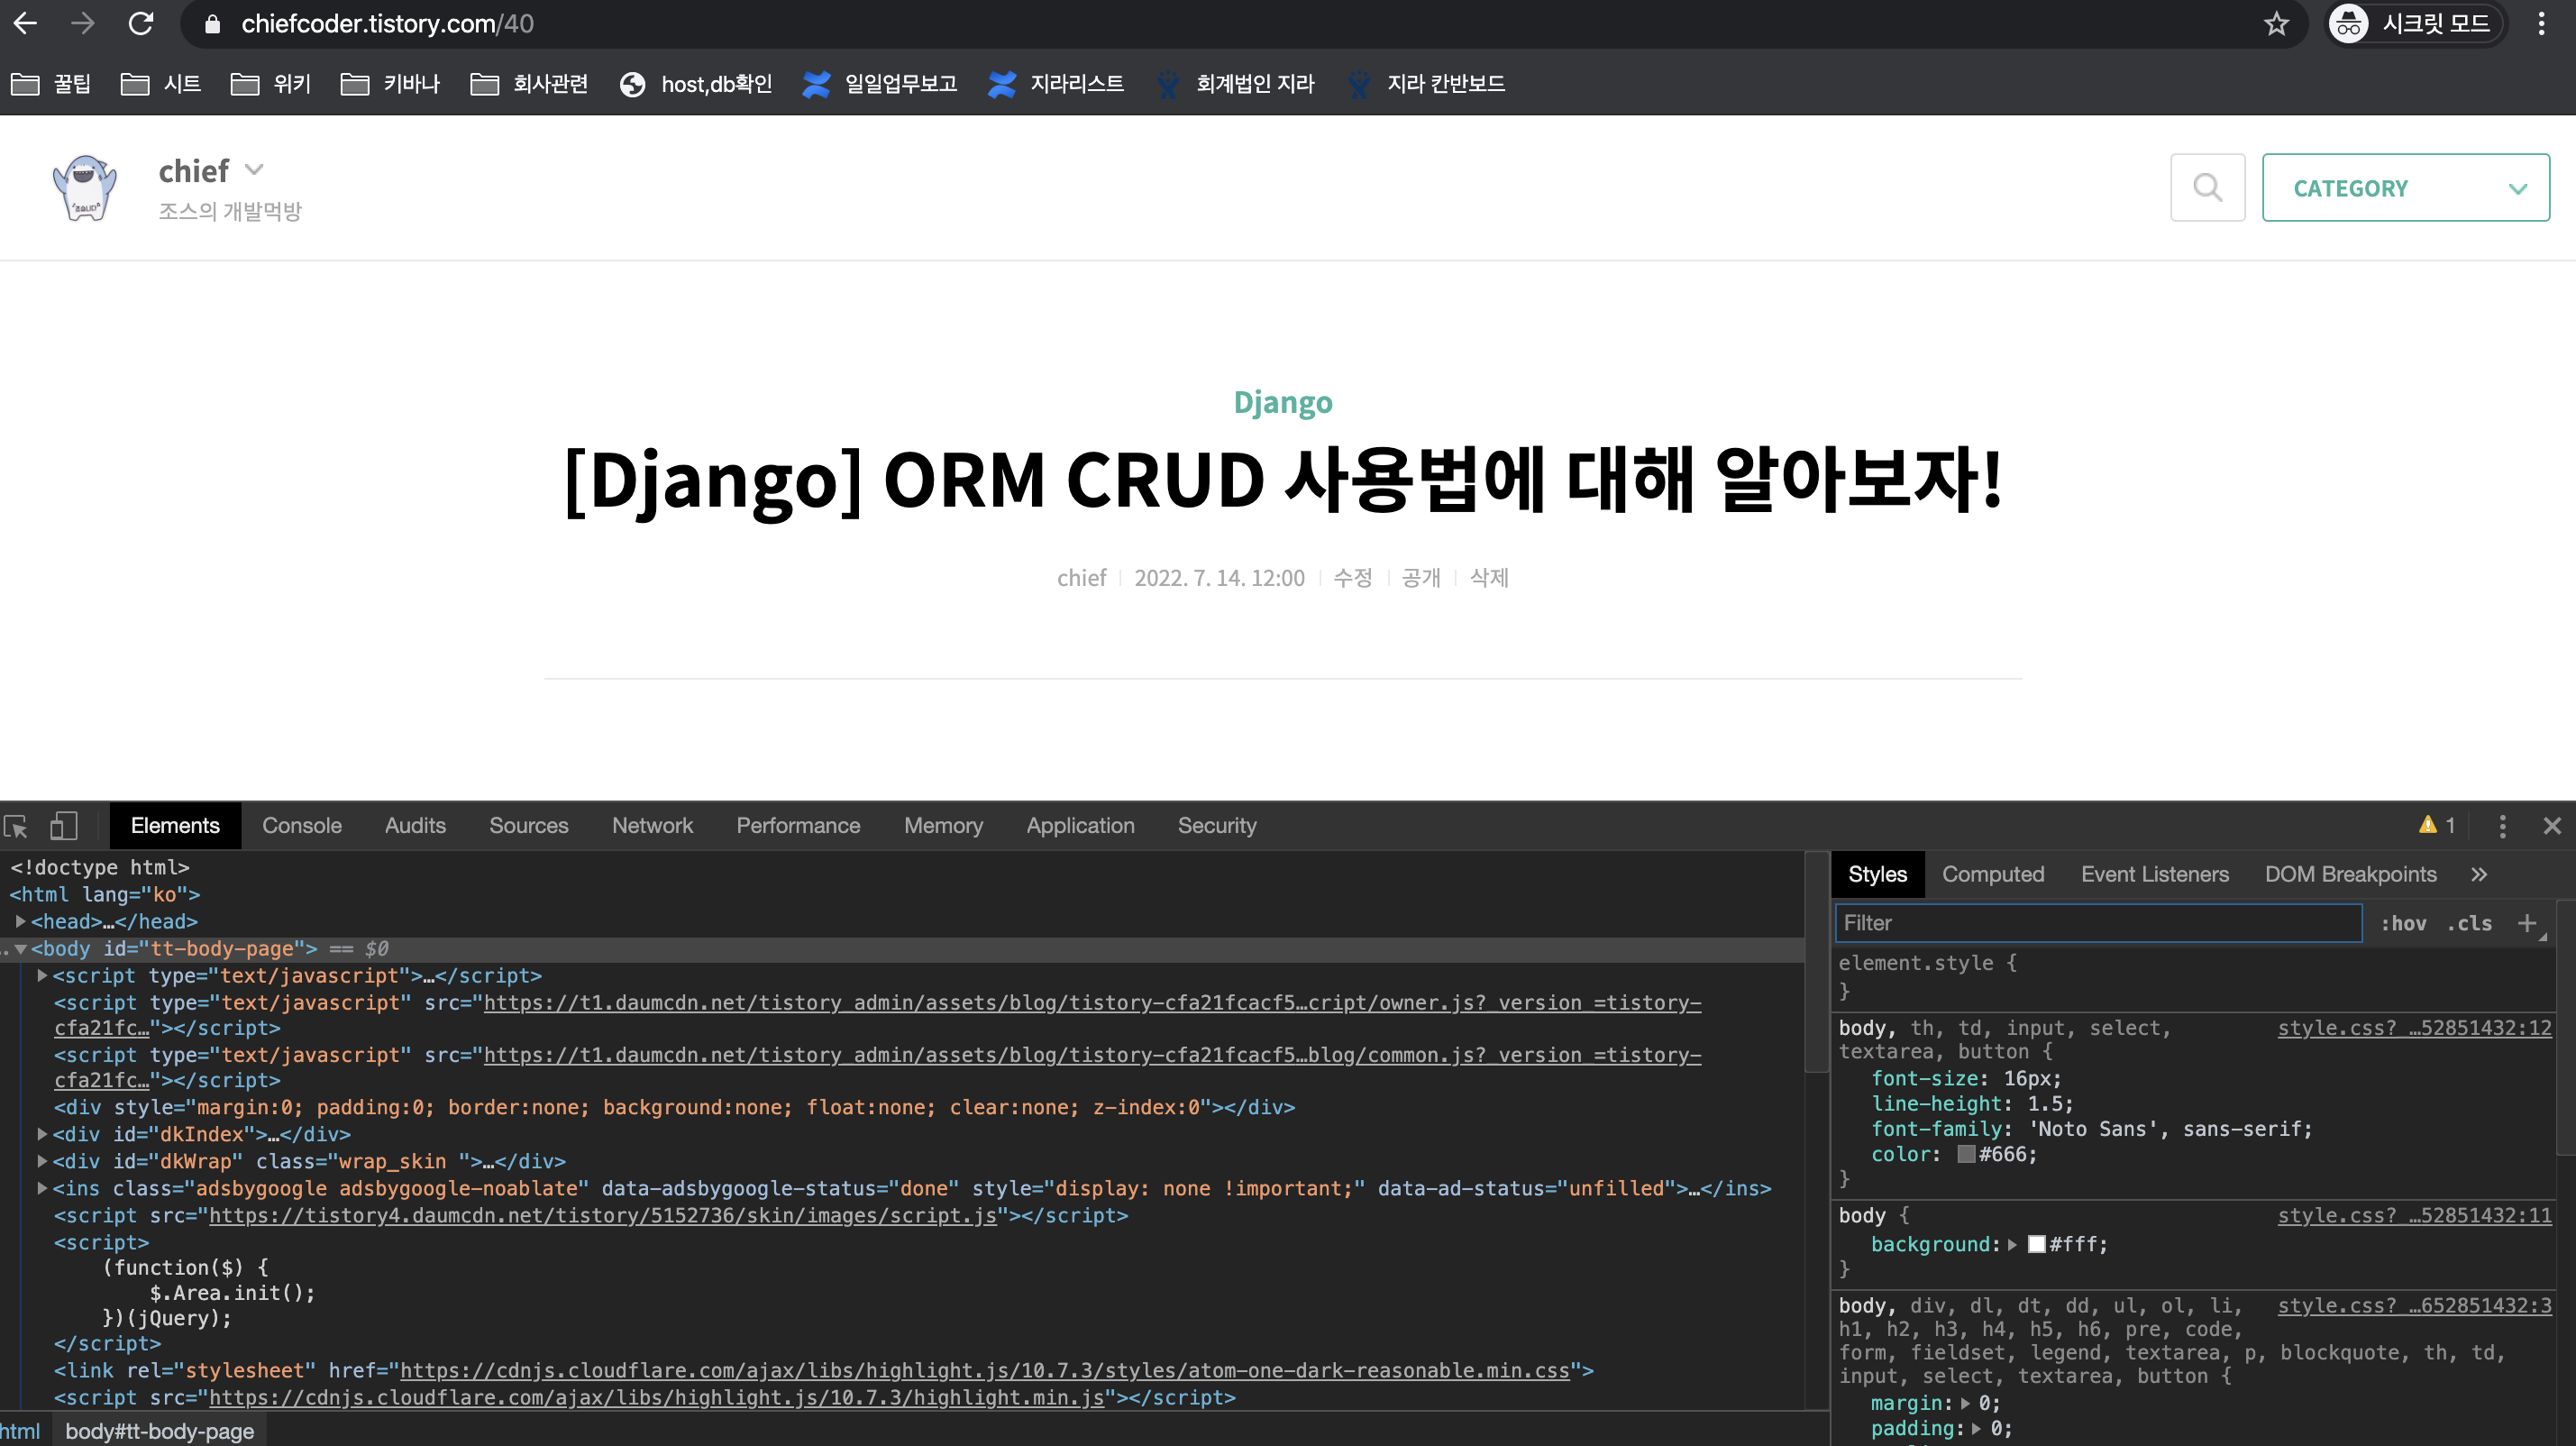Expand the dkWrap div node
This screenshot has height=1446, width=2576.
[42, 1161]
